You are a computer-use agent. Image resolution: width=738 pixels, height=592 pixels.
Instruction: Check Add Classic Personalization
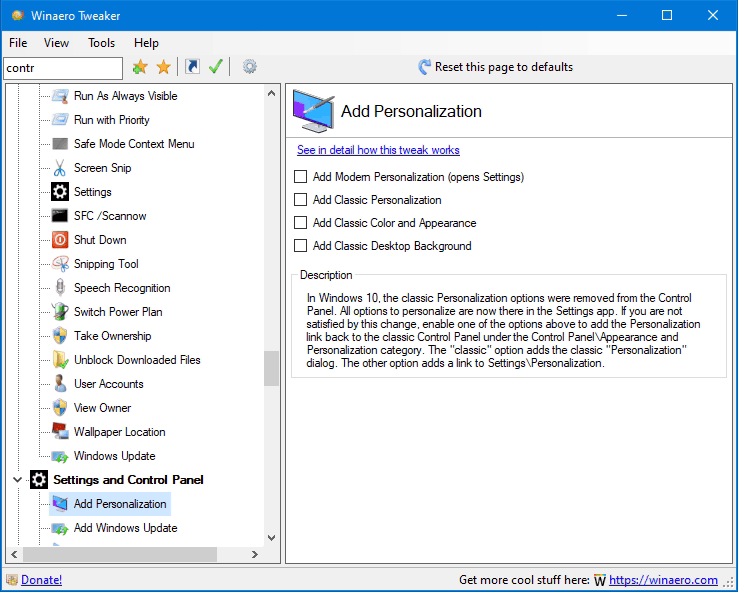[x=300, y=200]
